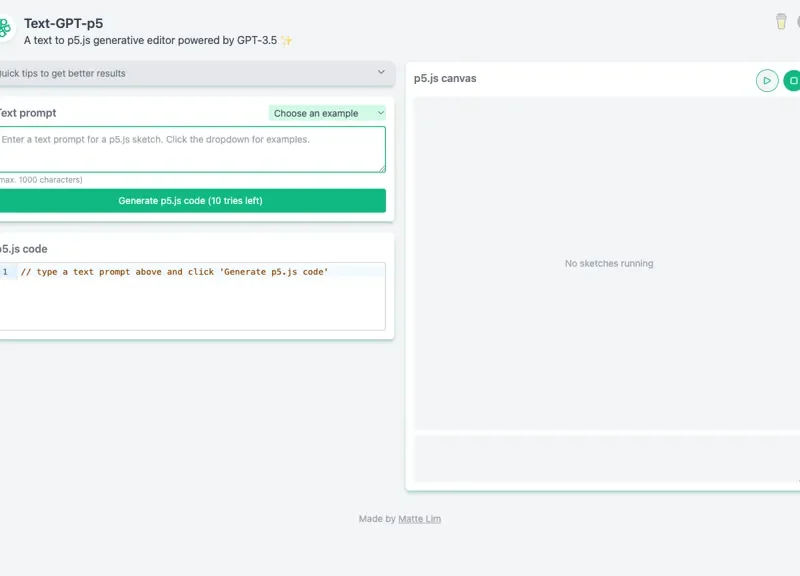Click the 'No sketches running' message
Viewport: 800px width, 576px height.
(609, 263)
